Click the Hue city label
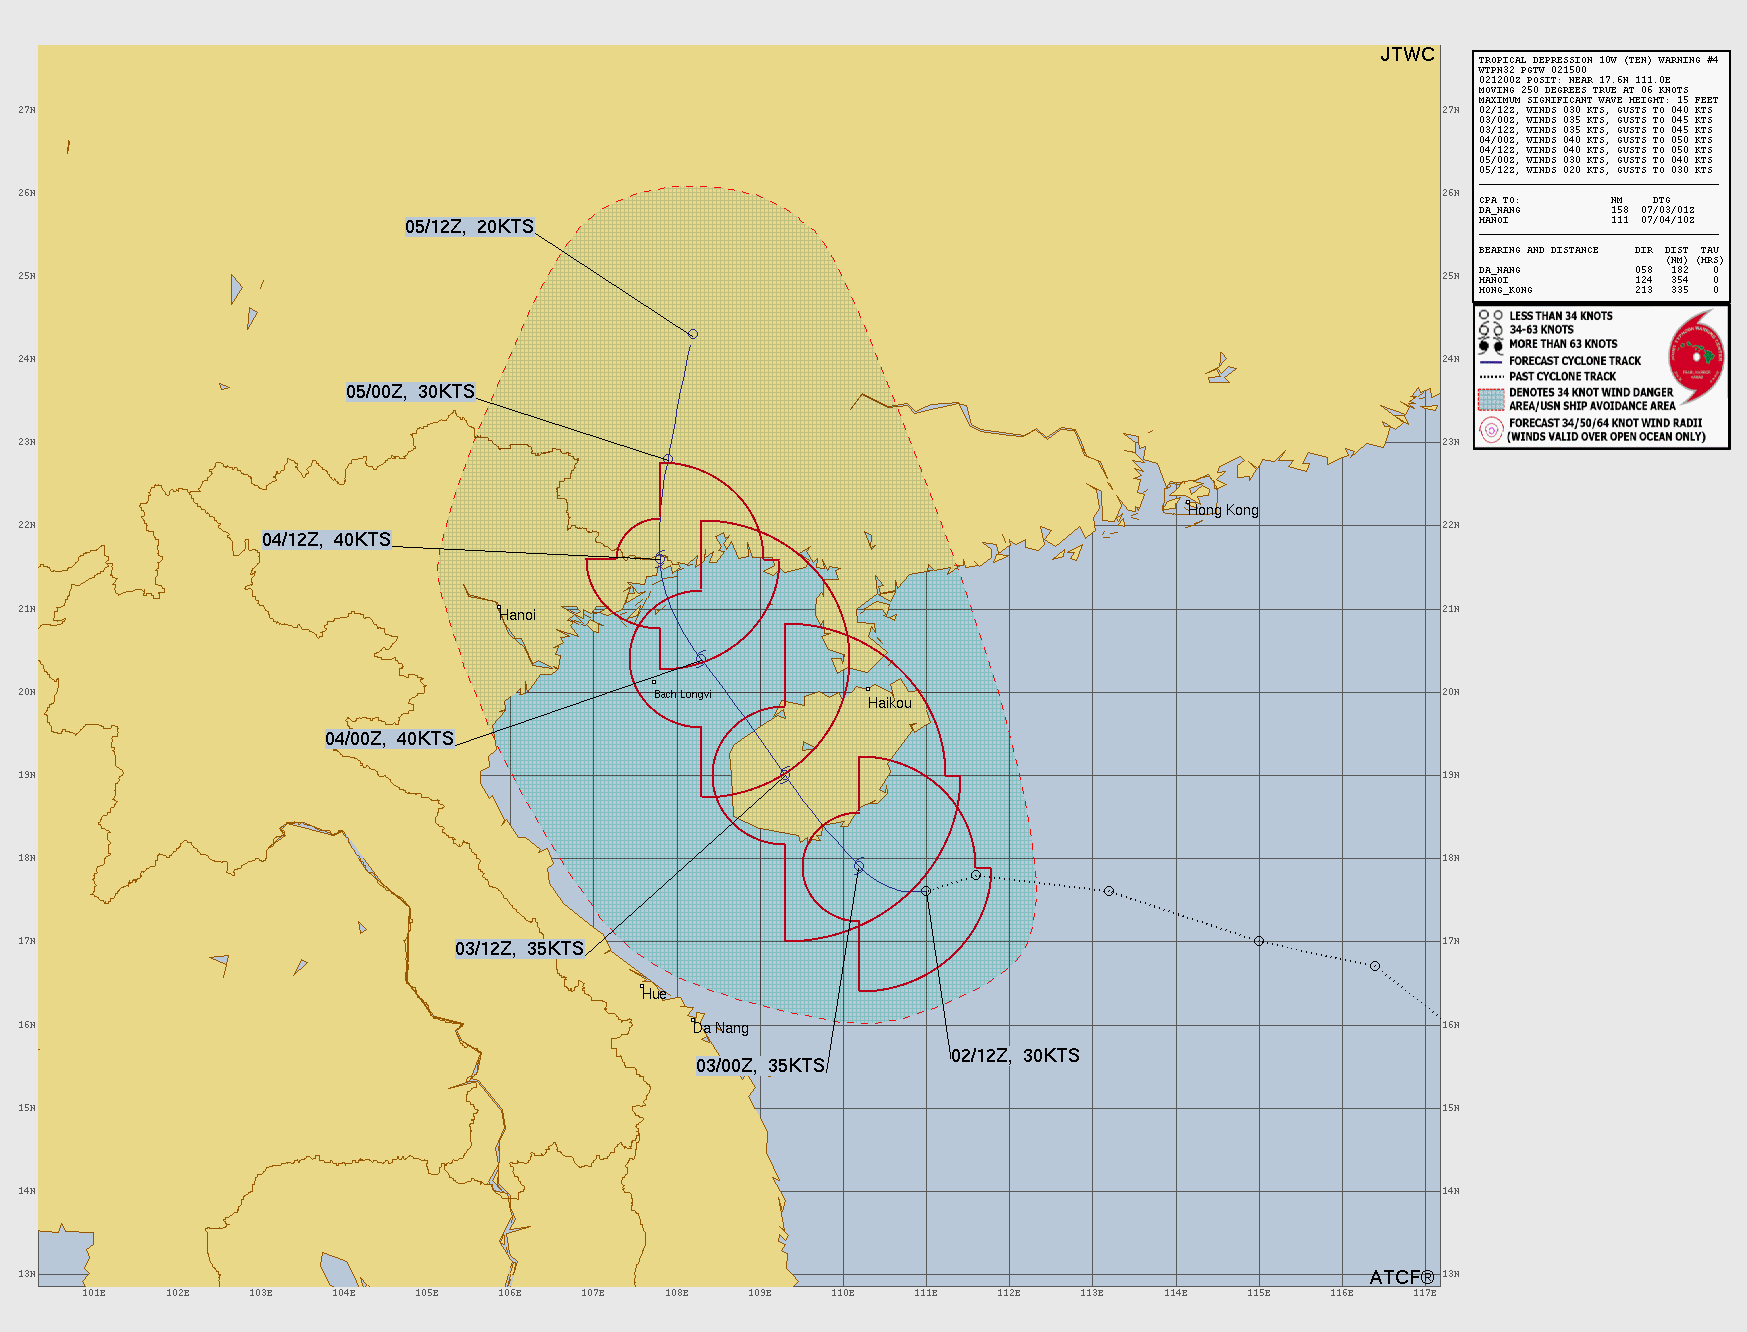1747x1332 pixels. (x=654, y=994)
